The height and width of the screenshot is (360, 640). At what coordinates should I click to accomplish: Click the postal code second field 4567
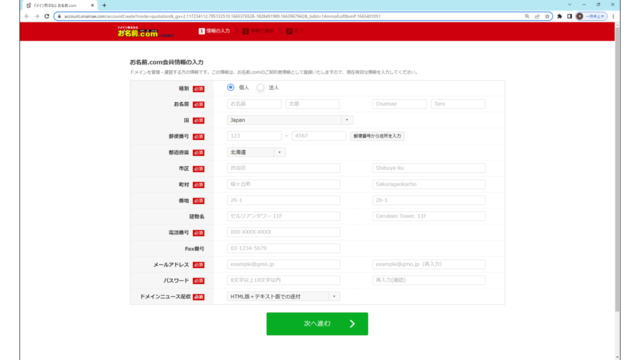point(319,136)
